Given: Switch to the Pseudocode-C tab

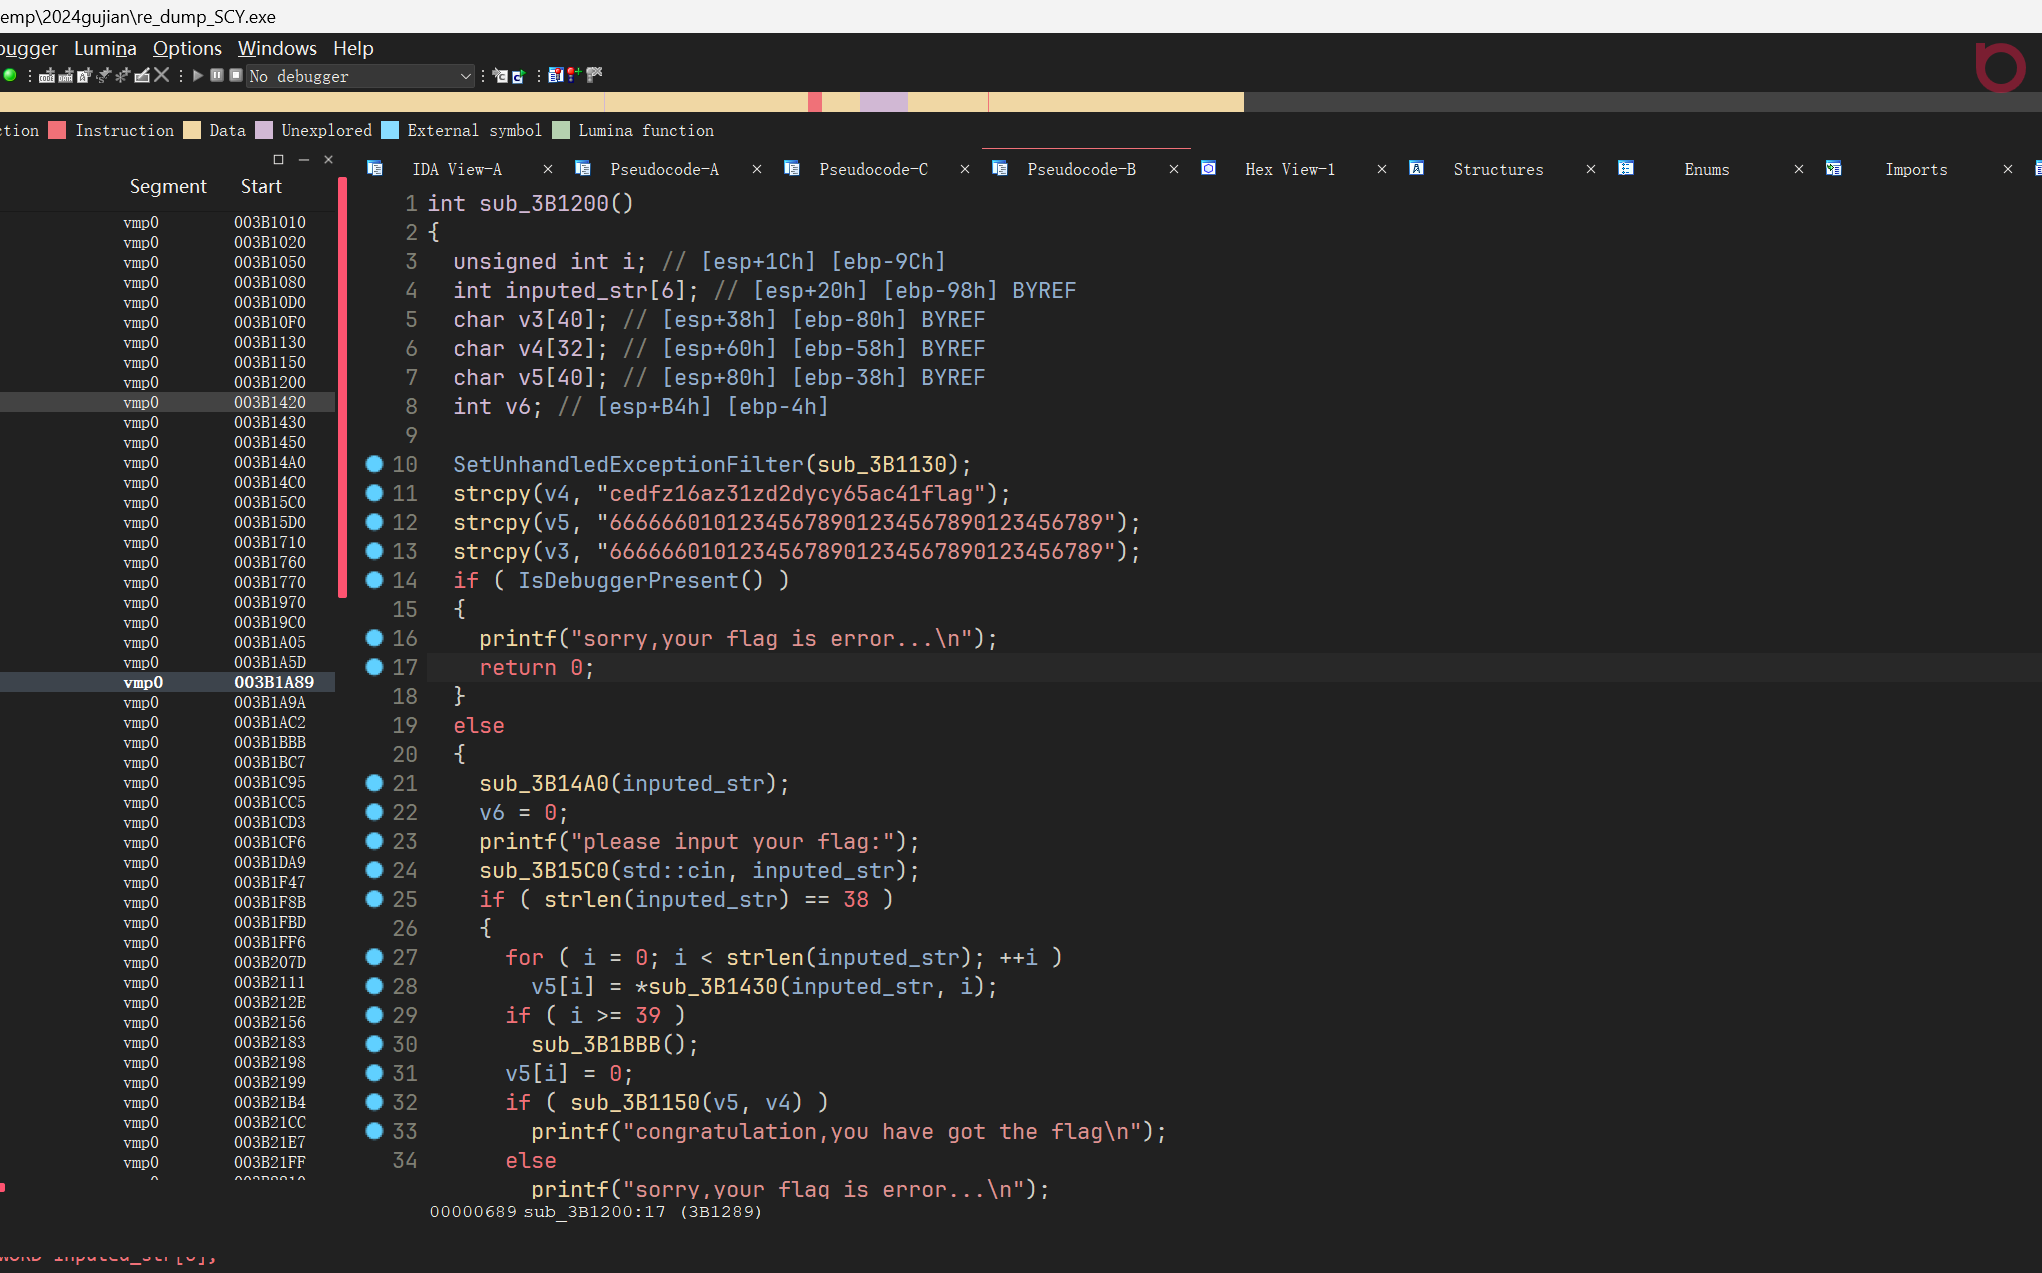Looking at the screenshot, I should pos(873,169).
